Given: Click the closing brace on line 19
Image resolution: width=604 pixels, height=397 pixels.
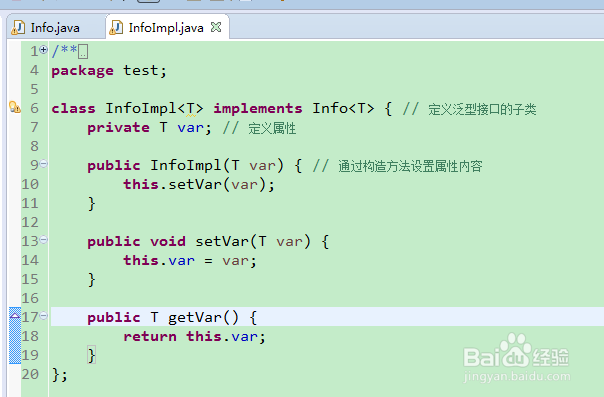Looking at the screenshot, I should pos(91,355).
